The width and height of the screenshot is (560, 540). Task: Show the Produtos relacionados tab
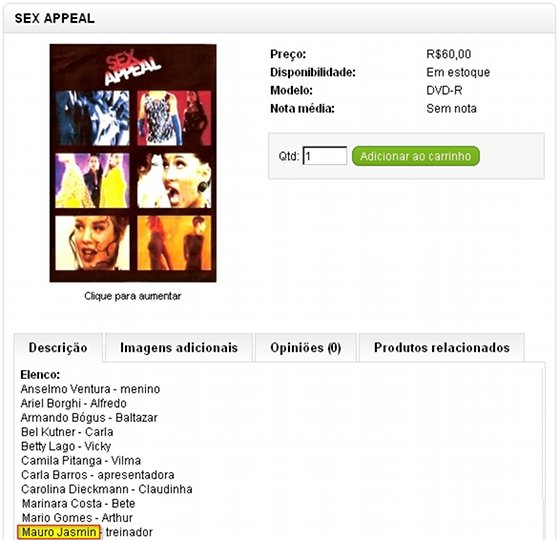click(x=442, y=348)
